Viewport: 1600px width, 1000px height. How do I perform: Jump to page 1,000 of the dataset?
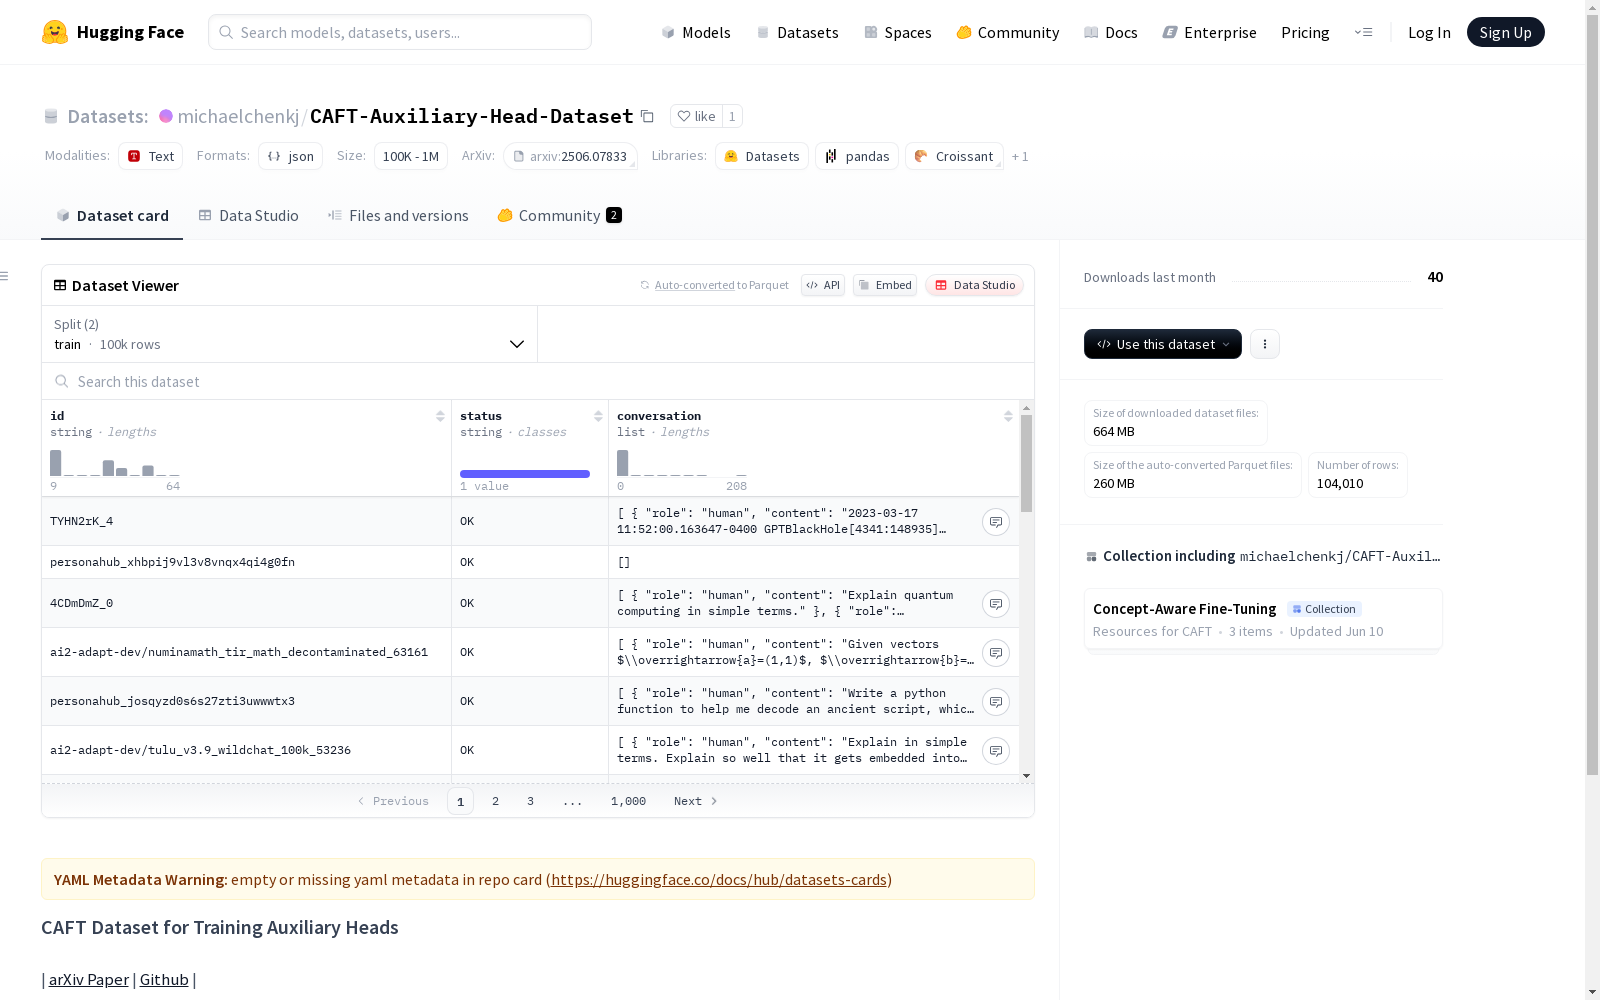(628, 801)
